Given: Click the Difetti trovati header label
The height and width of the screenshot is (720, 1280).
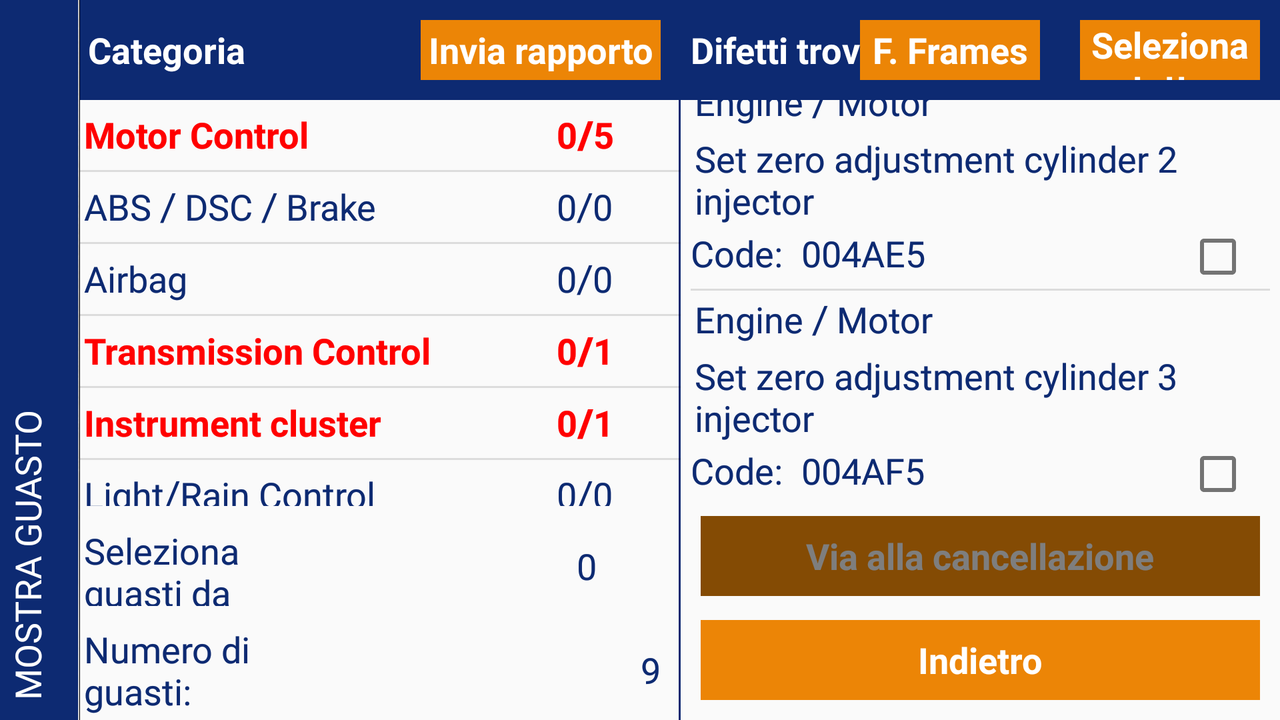Looking at the screenshot, I should pos(774,52).
